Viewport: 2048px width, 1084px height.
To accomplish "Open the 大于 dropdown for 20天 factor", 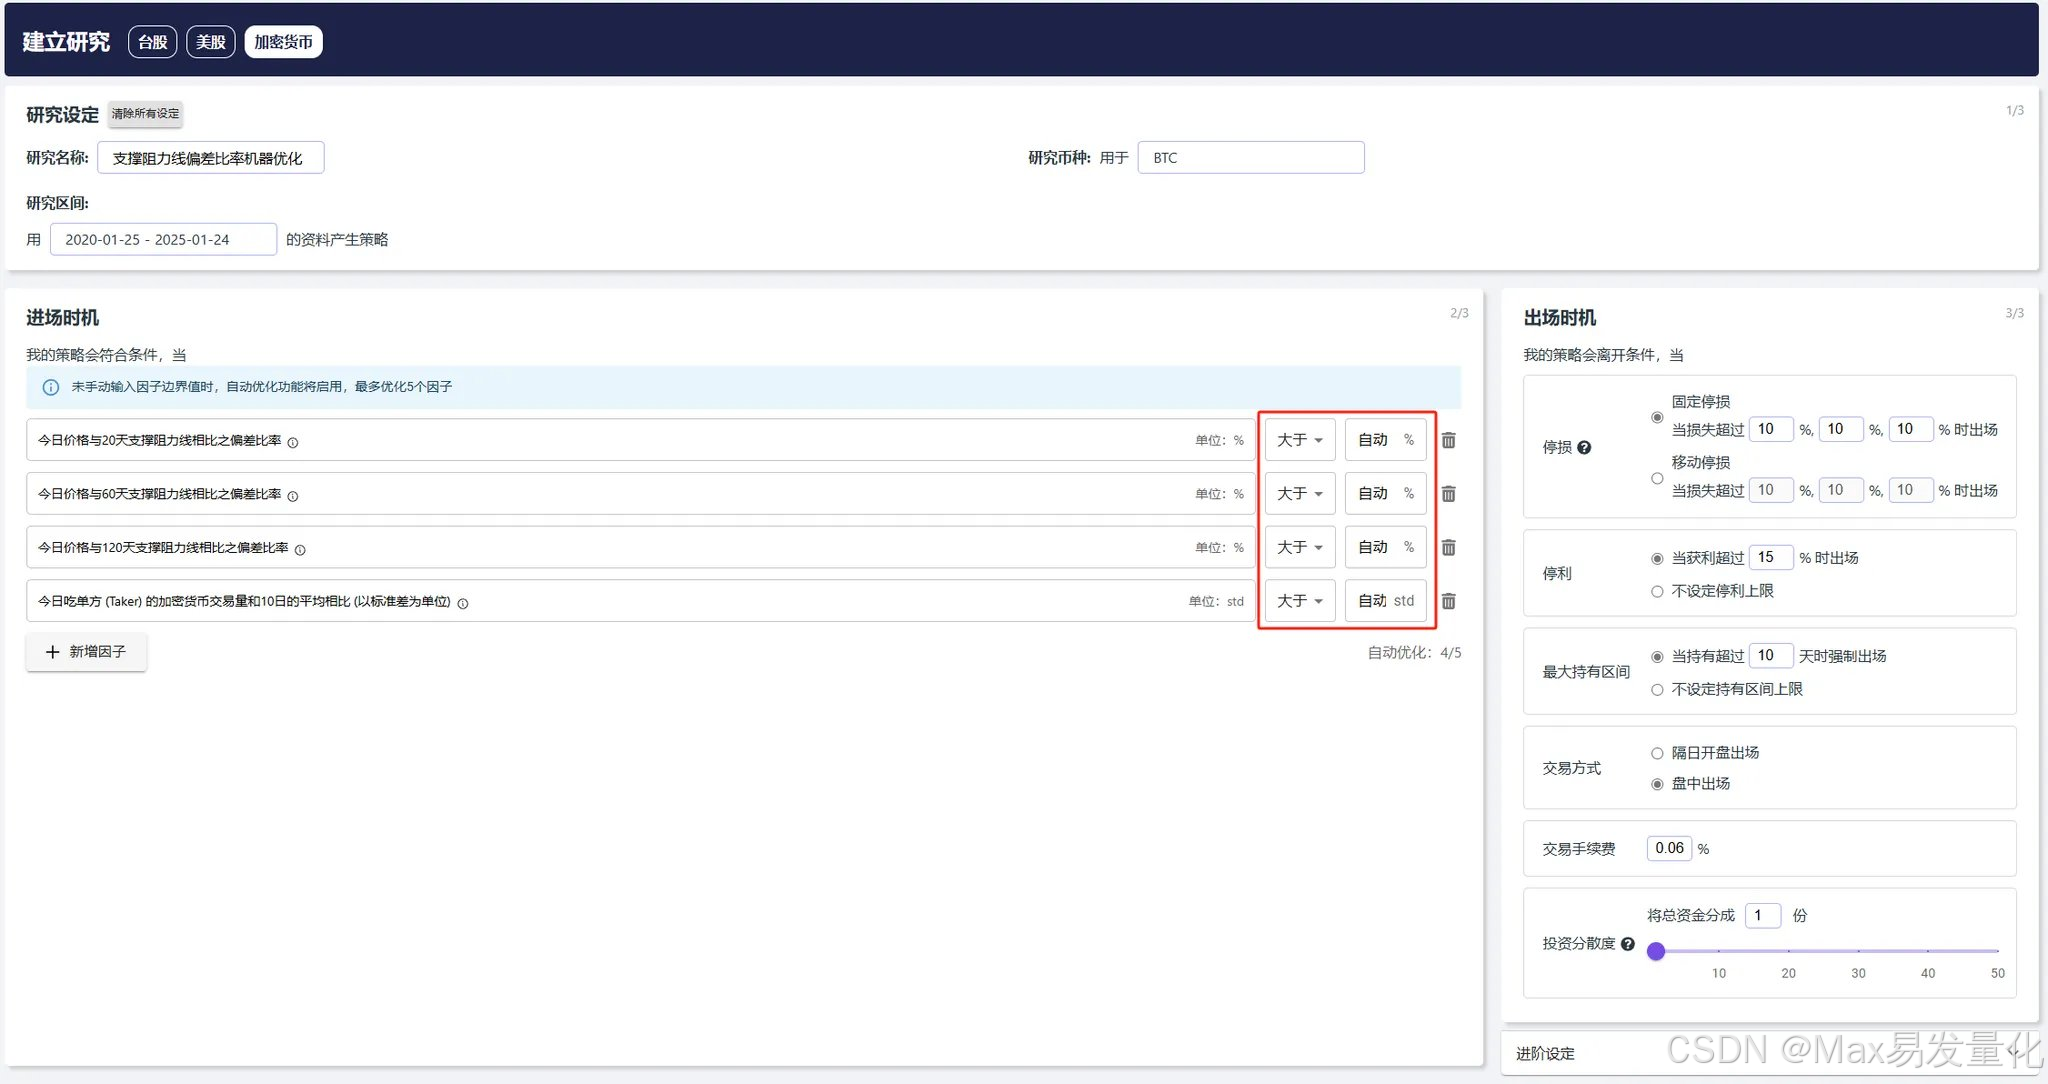I will [x=1300, y=440].
